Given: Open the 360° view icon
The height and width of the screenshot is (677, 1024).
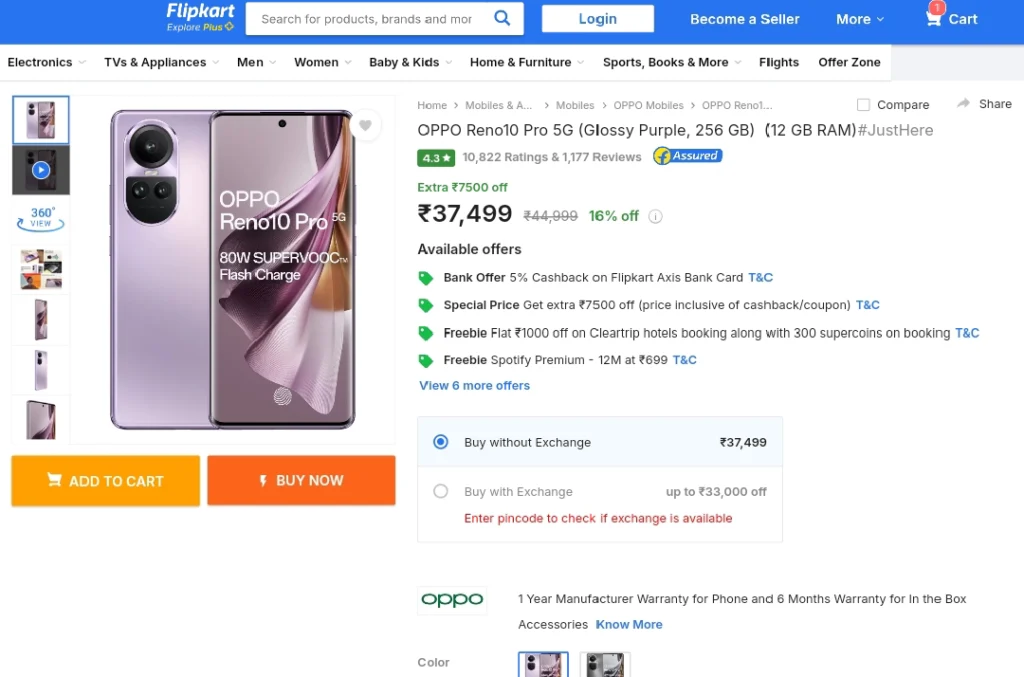Looking at the screenshot, I should pos(40,219).
